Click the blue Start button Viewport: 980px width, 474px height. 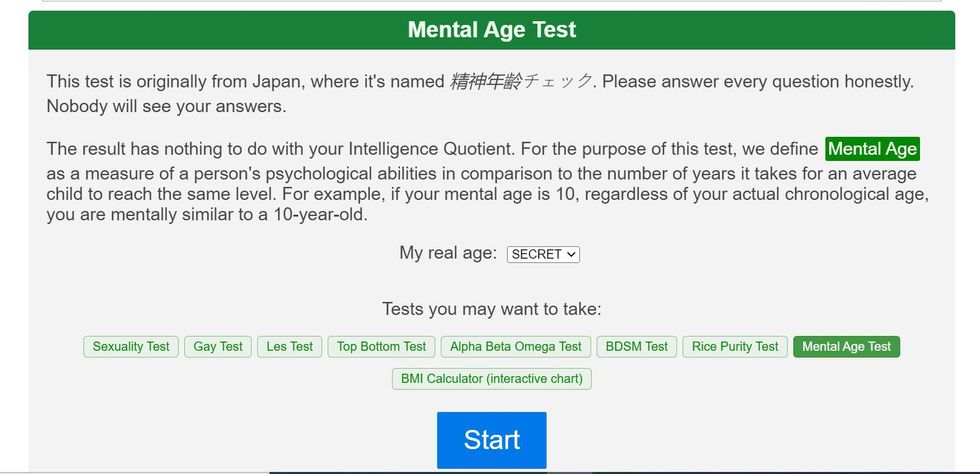tap(491, 440)
